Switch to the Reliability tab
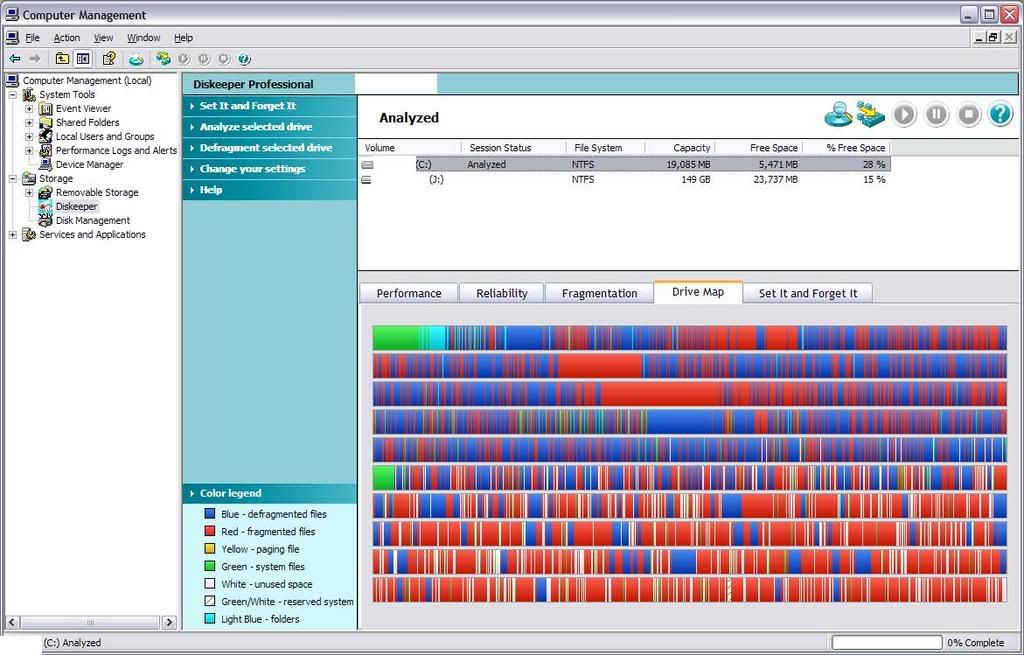Image resolution: width=1024 pixels, height=655 pixels. coord(502,293)
